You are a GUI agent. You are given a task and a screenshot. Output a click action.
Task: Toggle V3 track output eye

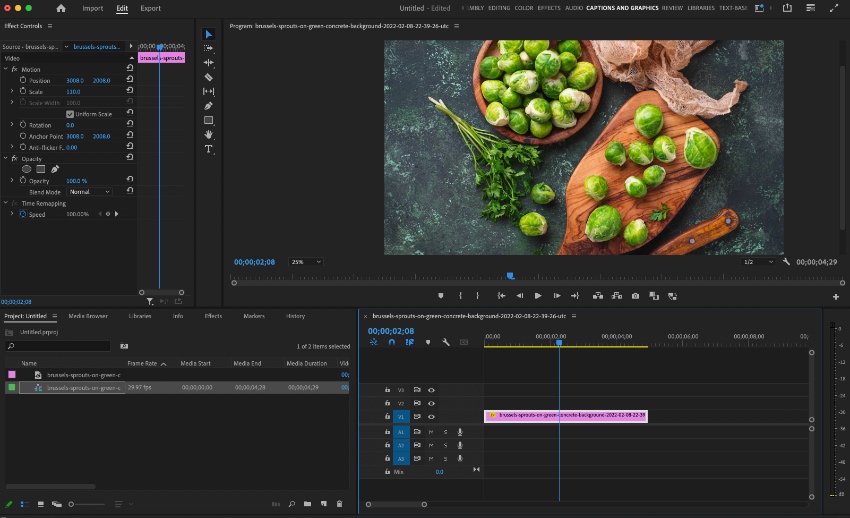point(432,390)
